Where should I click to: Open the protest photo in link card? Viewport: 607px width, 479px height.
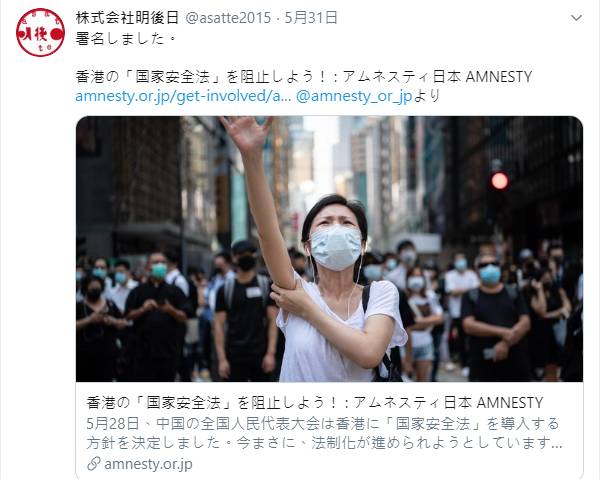[329, 249]
